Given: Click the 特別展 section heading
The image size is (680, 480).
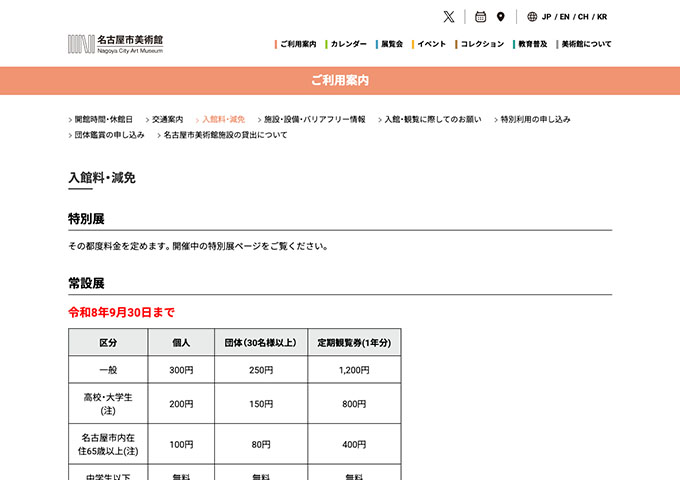Looking at the screenshot, I should [x=86, y=219].
